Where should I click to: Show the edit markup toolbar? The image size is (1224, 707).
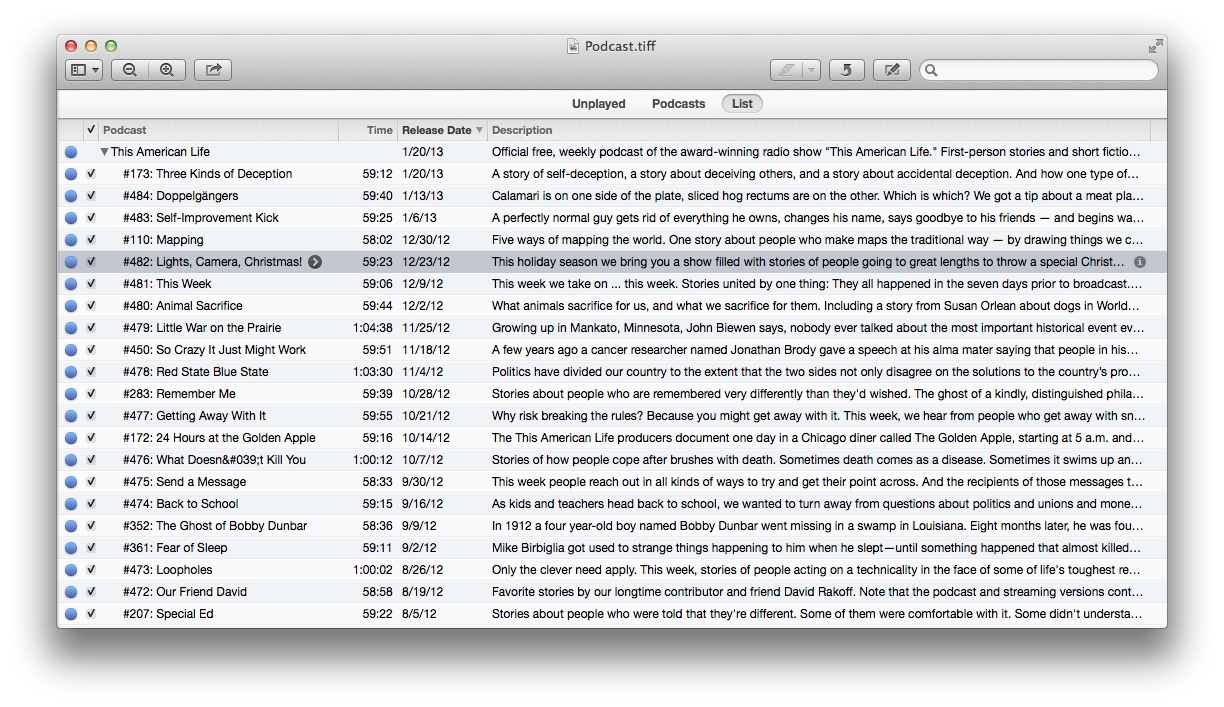pyautogui.click(x=892, y=70)
